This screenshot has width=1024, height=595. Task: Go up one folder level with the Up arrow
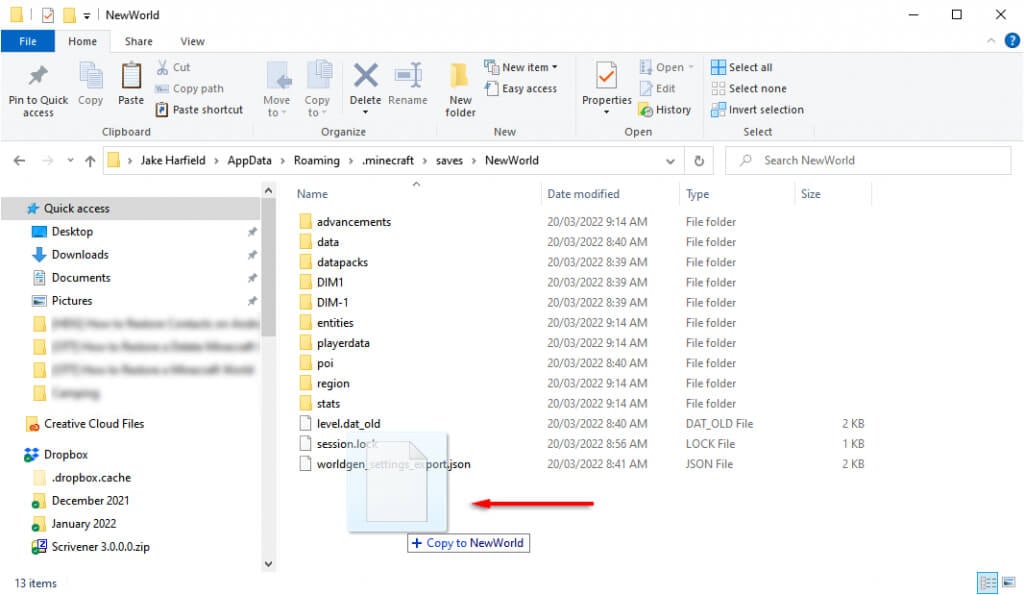coord(90,160)
